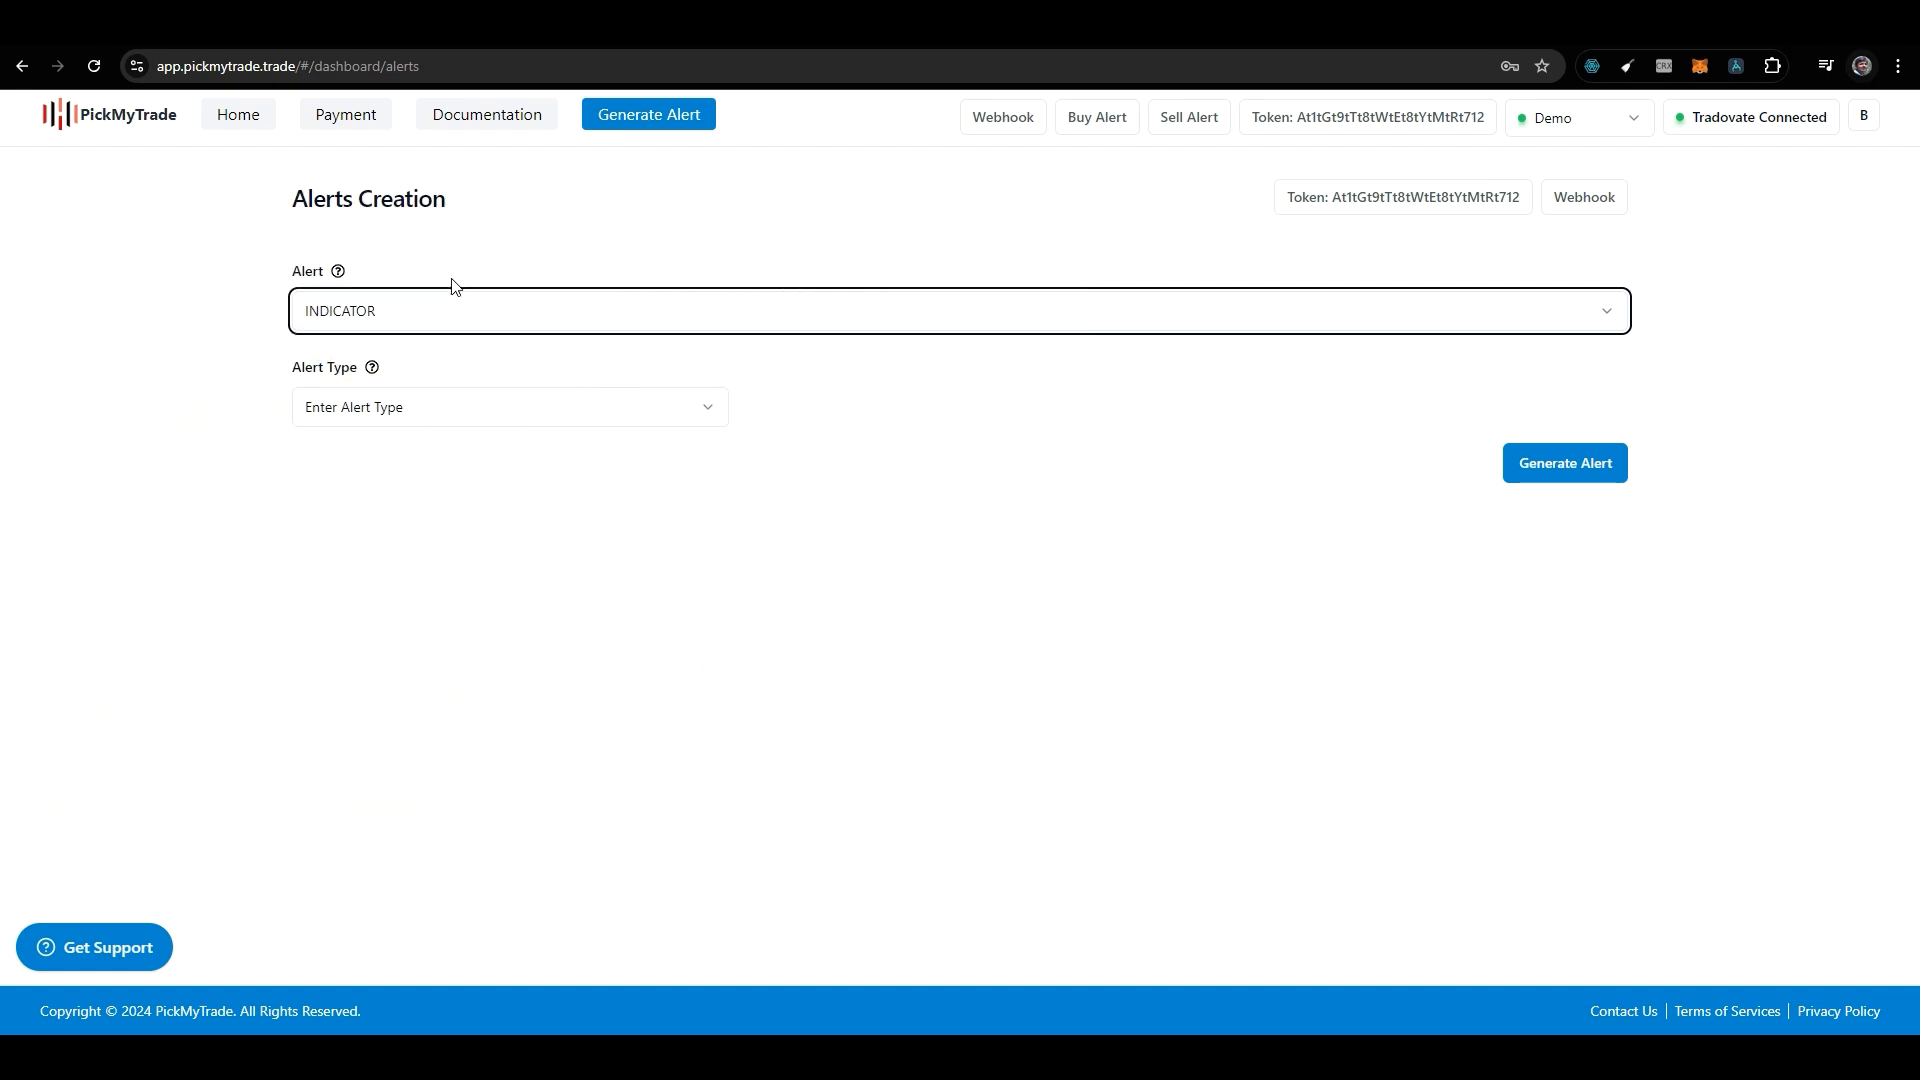
Task: Click the Generate Alert button
Action: pyautogui.click(x=1565, y=463)
